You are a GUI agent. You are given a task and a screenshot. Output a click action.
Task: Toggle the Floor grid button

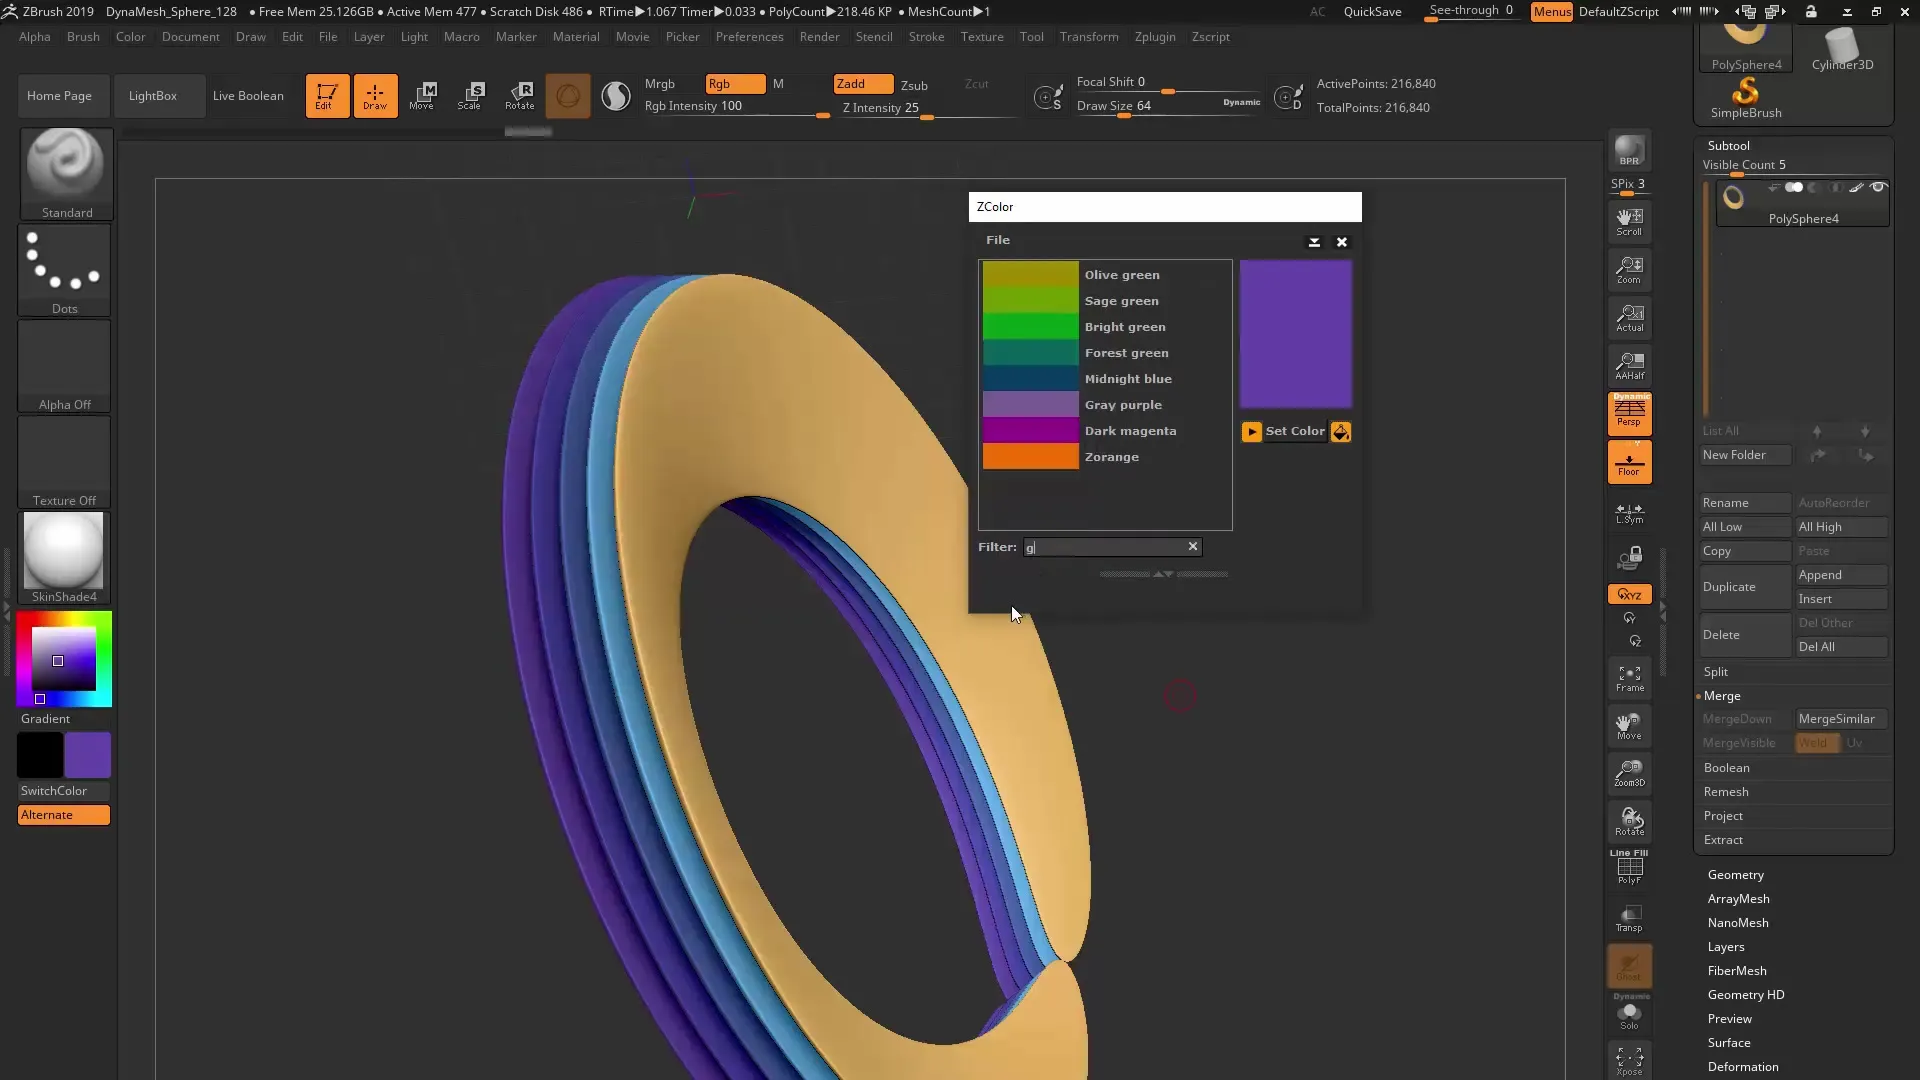[x=1629, y=463]
